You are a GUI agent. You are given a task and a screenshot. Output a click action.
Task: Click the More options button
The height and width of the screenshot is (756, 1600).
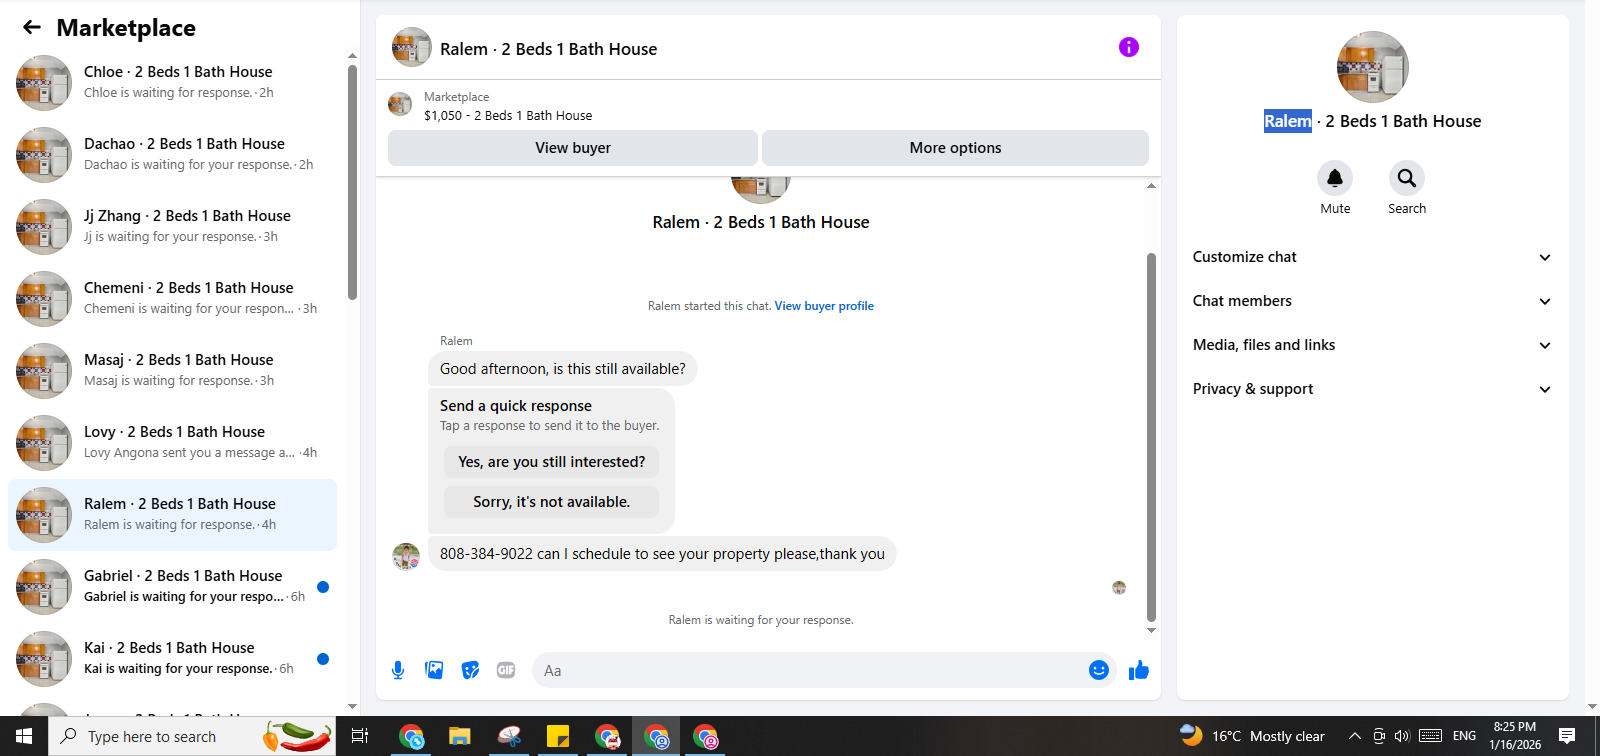point(955,148)
